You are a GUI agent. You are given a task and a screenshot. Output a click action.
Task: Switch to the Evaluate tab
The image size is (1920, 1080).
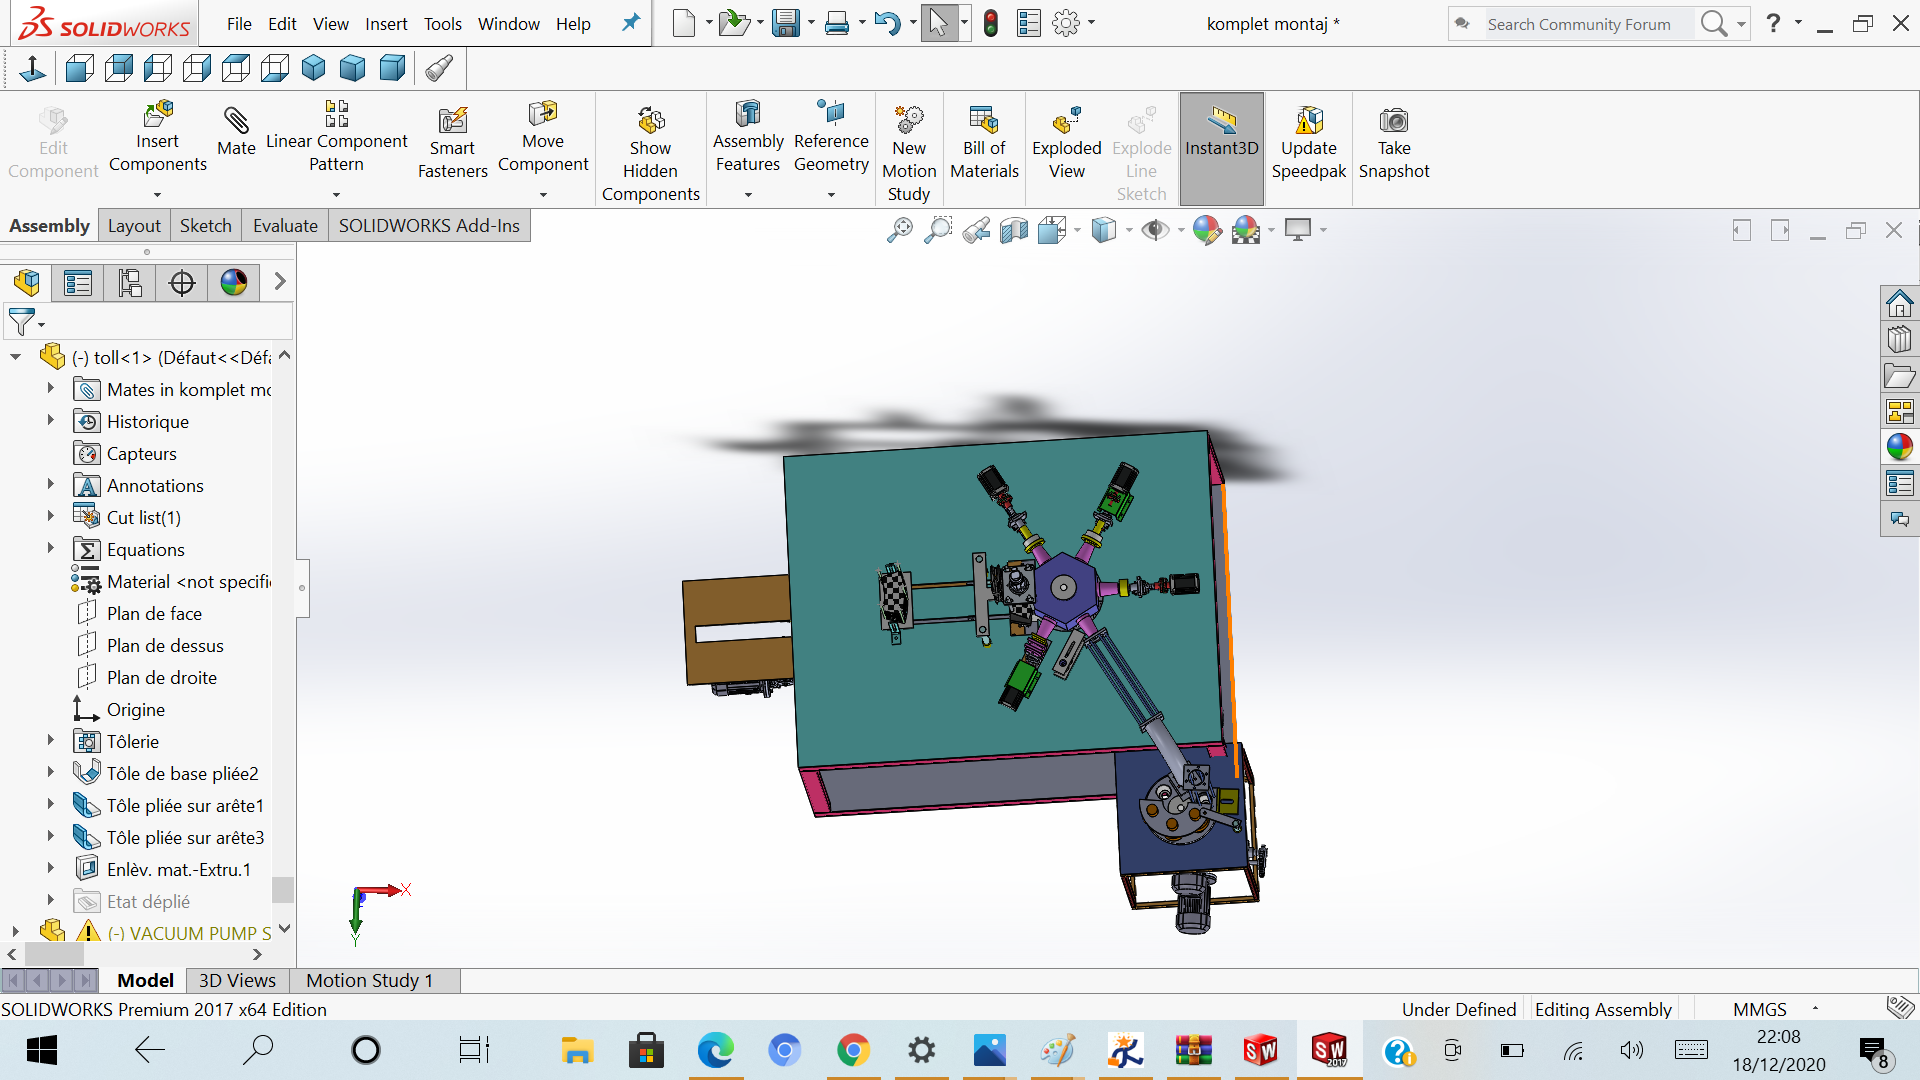(x=285, y=226)
